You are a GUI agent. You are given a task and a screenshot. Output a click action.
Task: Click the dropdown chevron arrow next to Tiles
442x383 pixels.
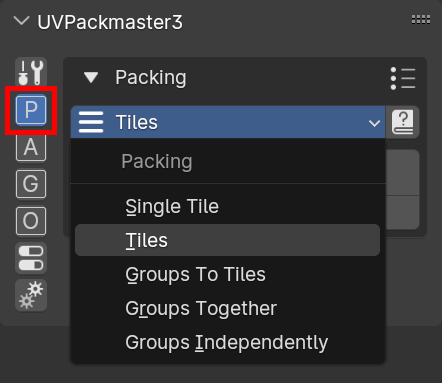pyautogui.click(x=374, y=123)
